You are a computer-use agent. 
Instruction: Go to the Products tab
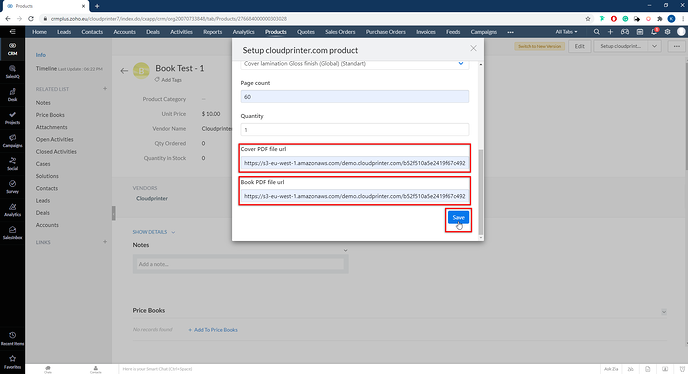(x=276, y=32)
